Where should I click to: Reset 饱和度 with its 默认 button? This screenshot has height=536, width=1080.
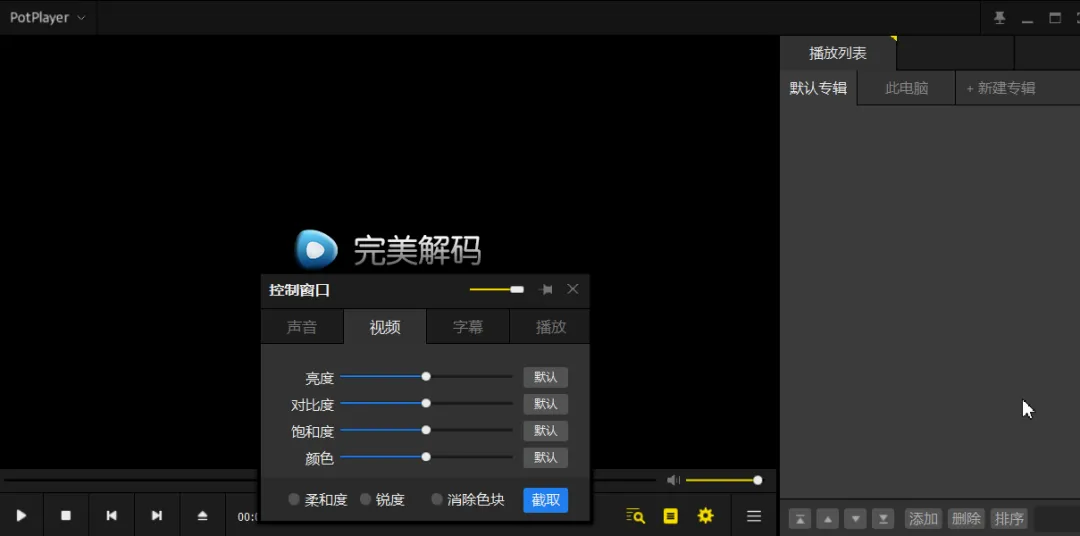tap(546, 431)
